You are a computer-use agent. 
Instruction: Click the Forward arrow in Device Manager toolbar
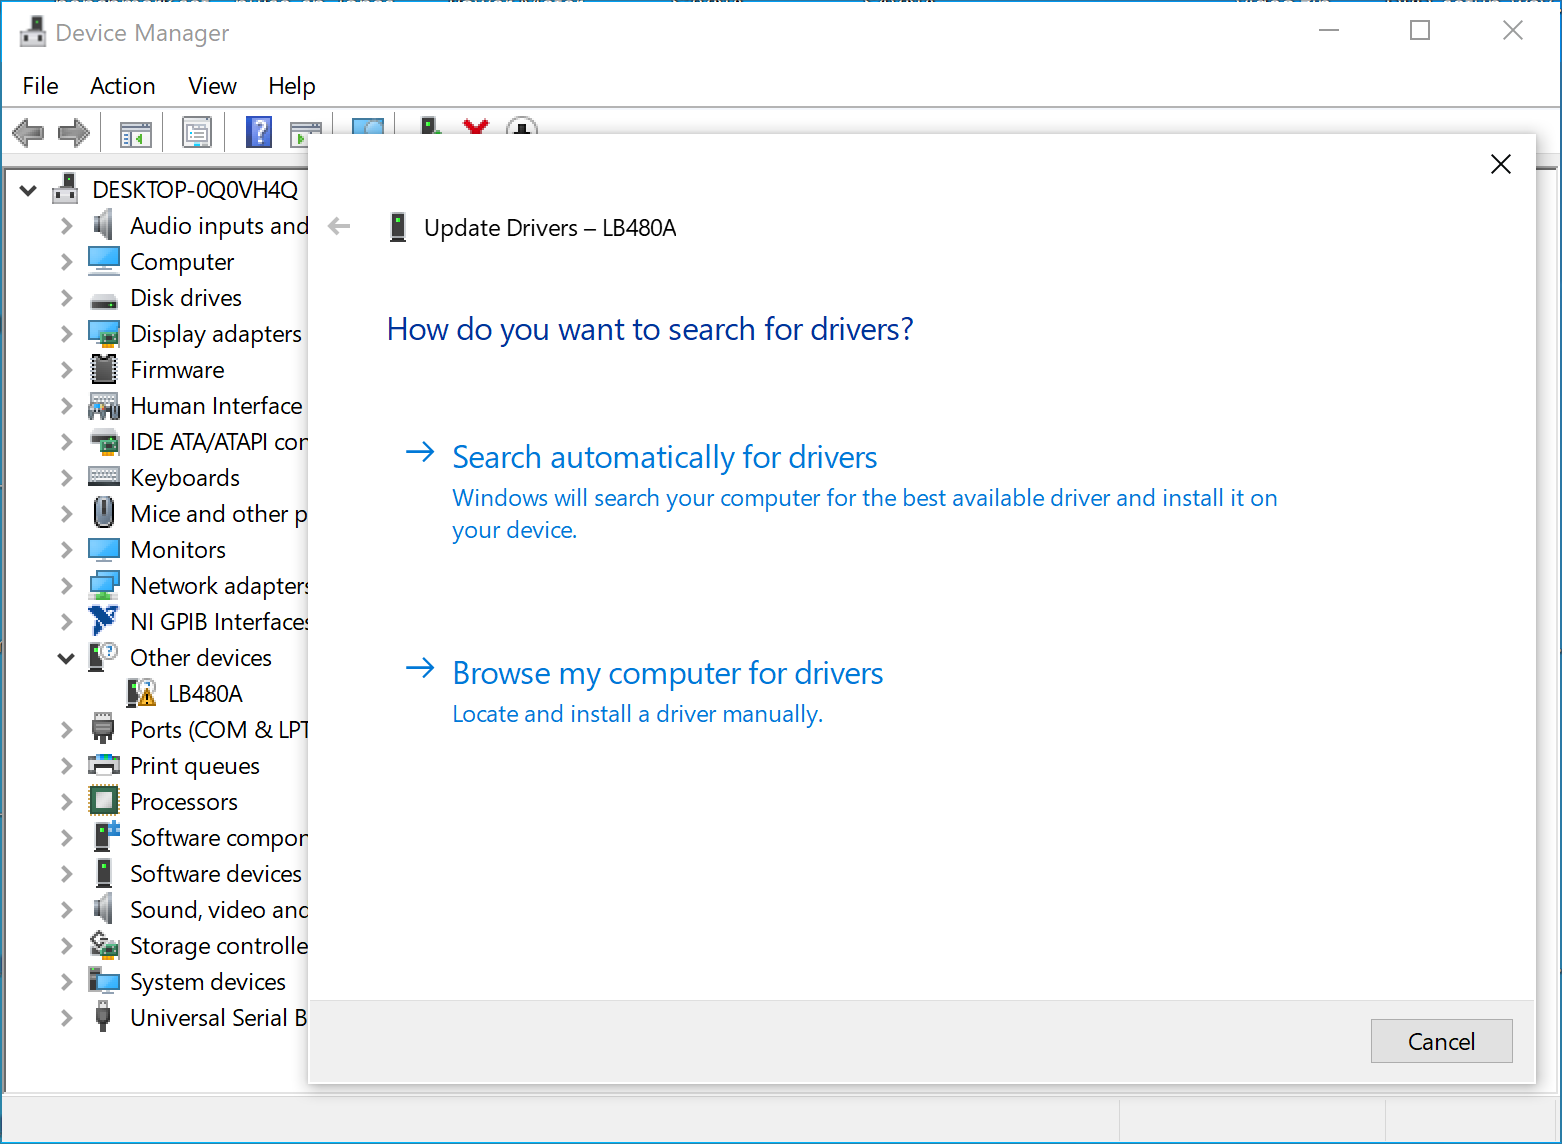tap(74, 132)
